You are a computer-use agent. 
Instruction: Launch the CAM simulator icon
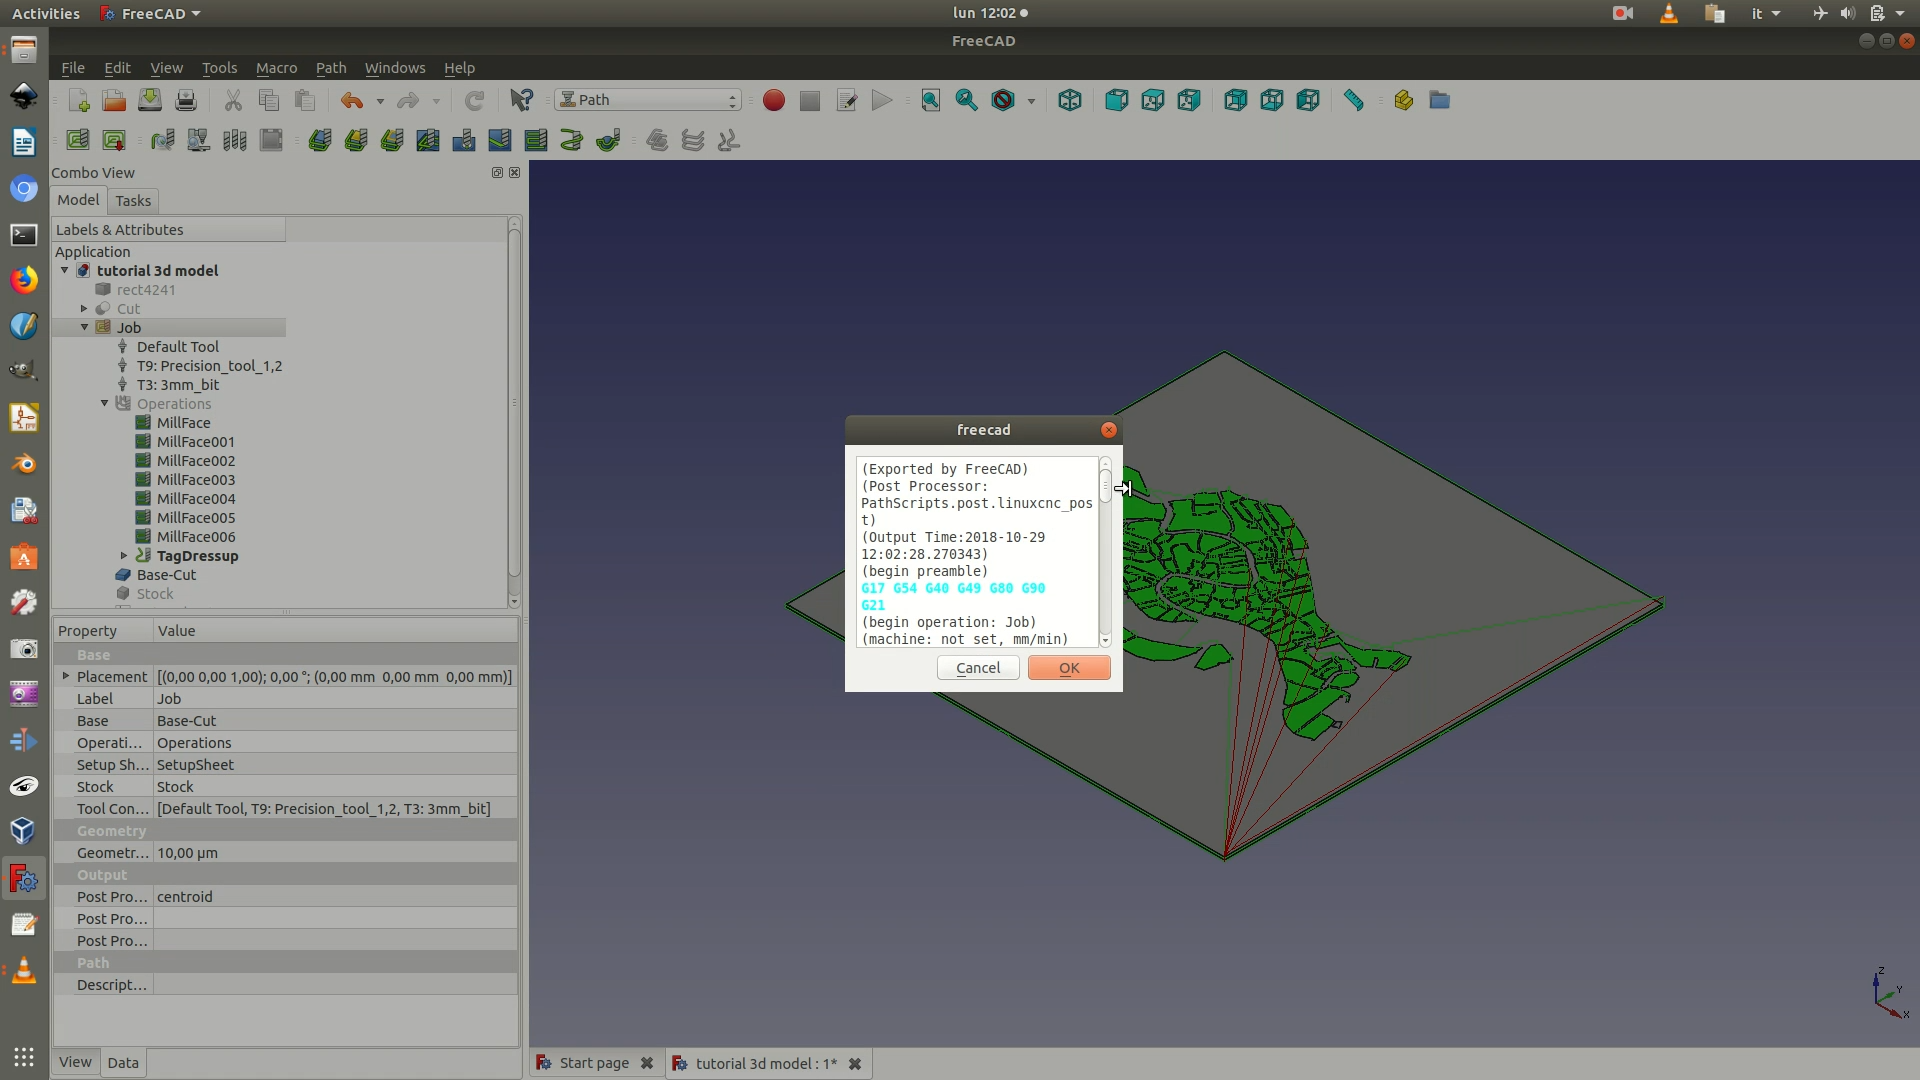coord(199,140)
